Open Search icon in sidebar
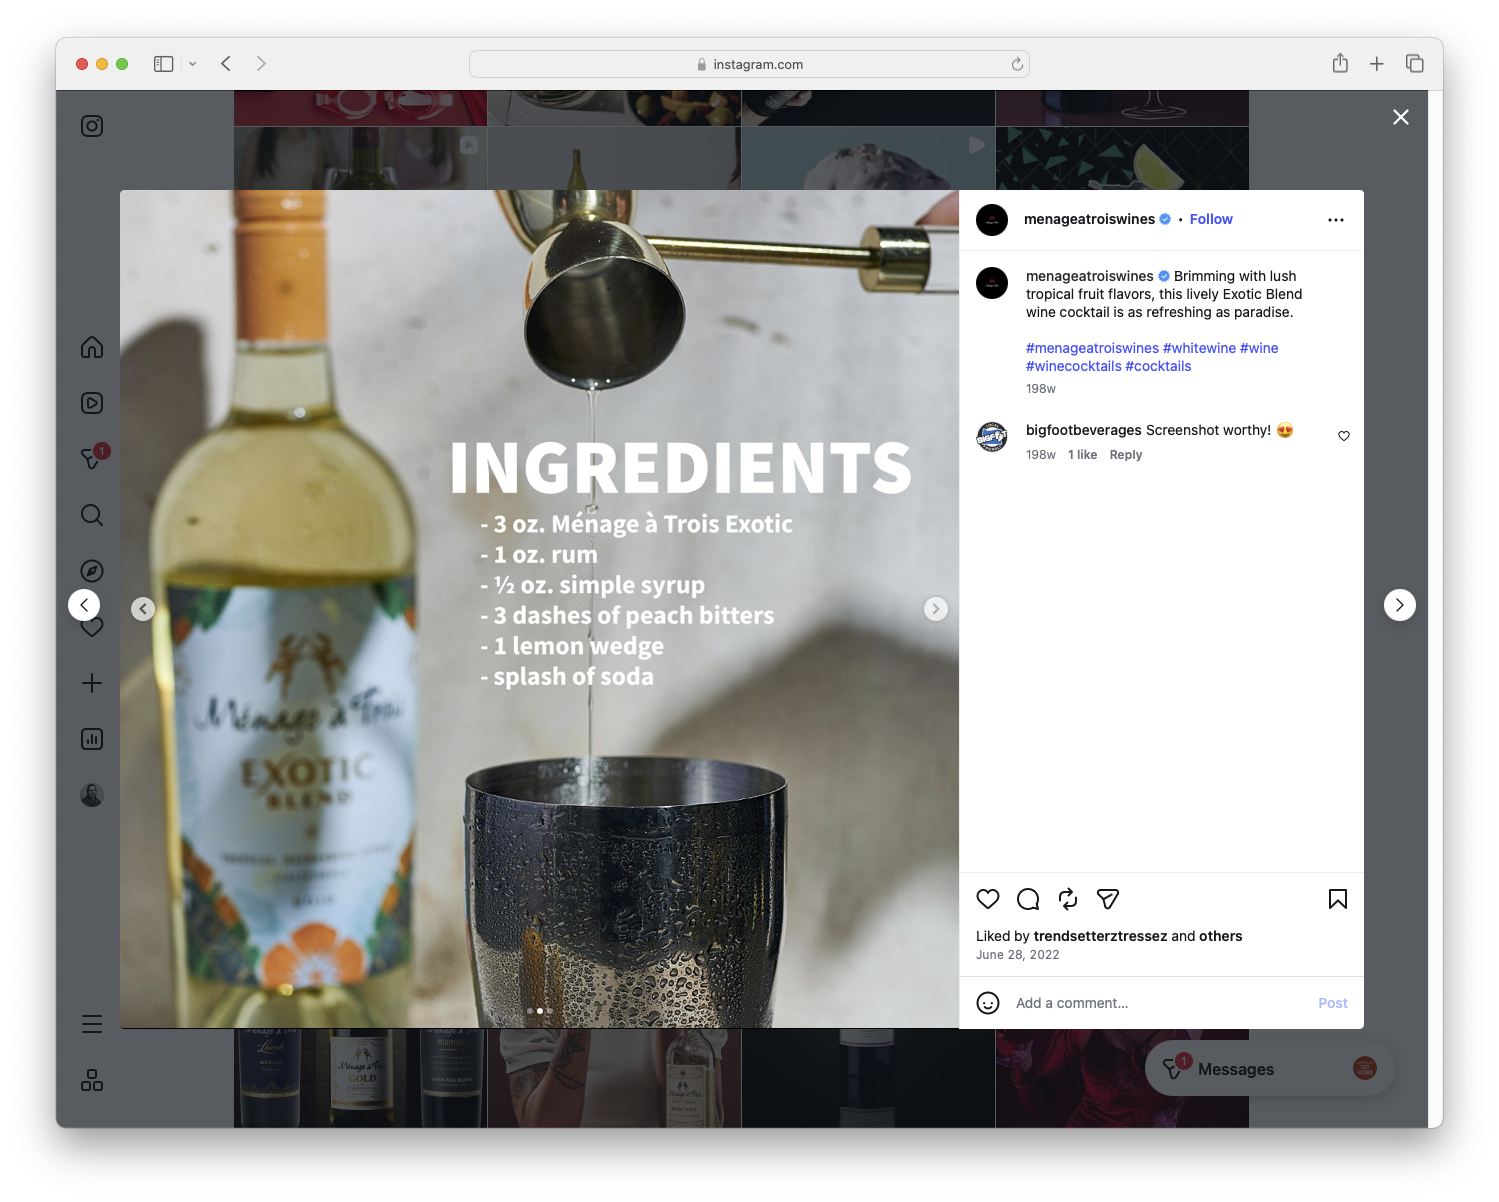 92,515
